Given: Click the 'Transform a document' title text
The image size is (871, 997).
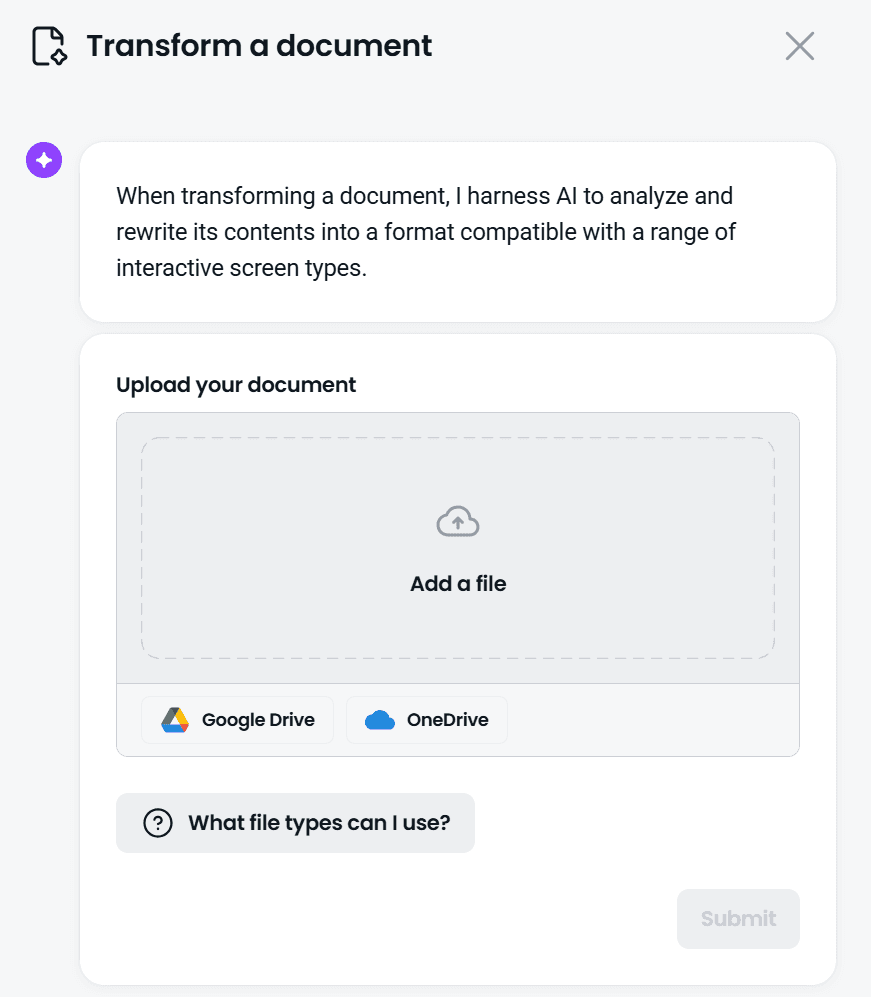Looking at the screenshot, I should (259, 46).
